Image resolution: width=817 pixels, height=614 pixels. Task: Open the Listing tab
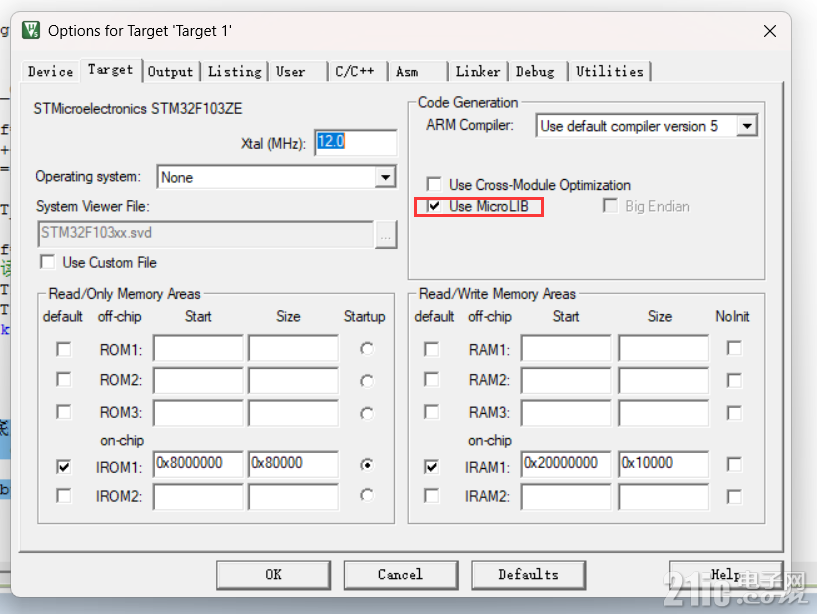pyautogui.click(x=234, y=71)
